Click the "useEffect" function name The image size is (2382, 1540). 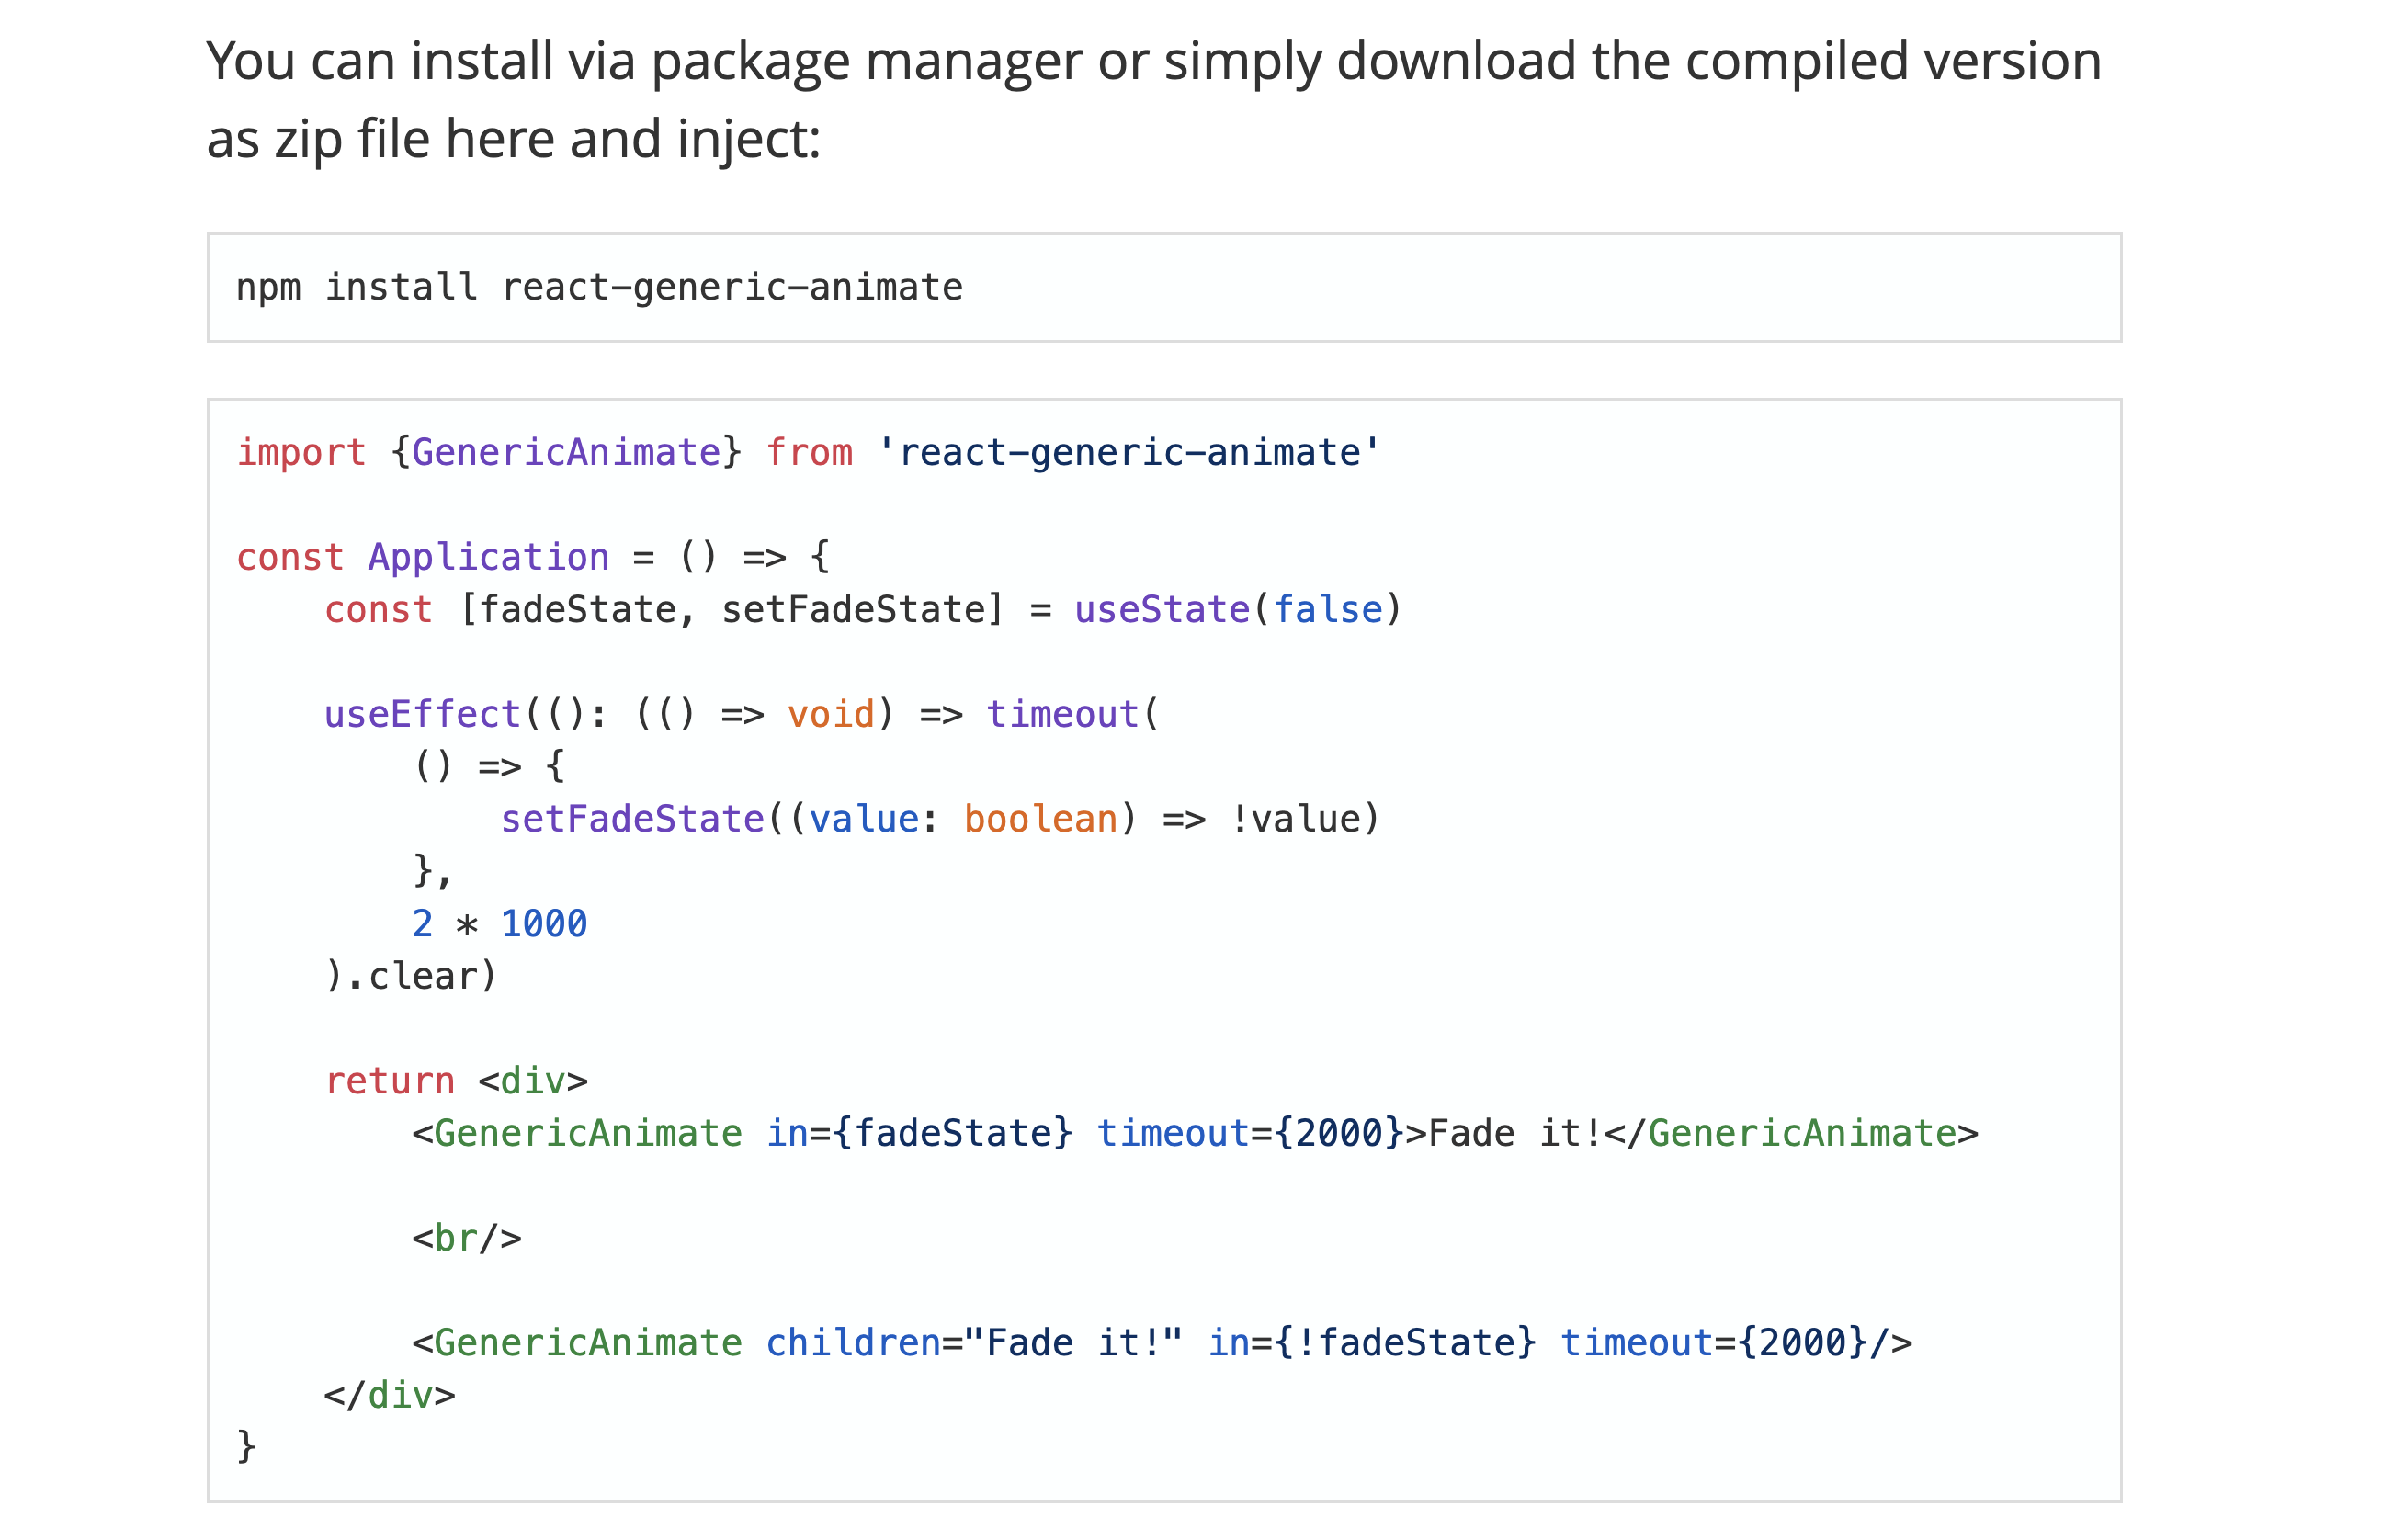tap(422, 715)
